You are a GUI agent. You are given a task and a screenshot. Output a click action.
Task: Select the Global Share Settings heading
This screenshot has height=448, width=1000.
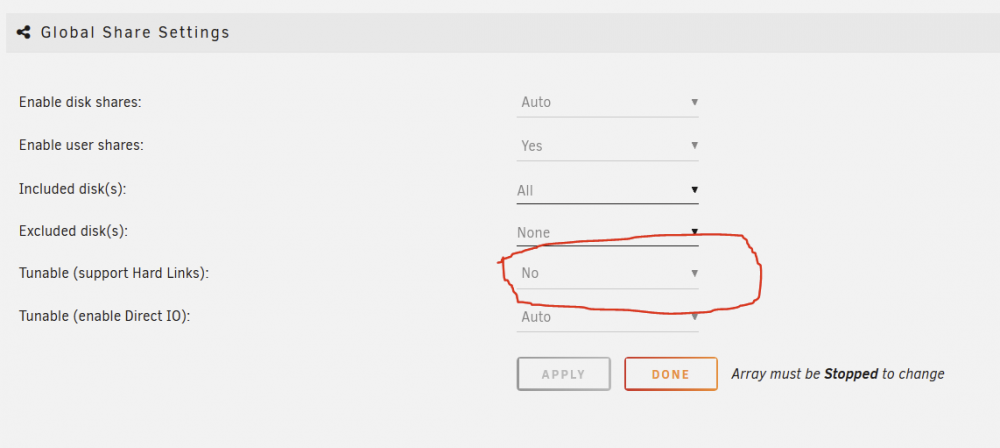135,32
